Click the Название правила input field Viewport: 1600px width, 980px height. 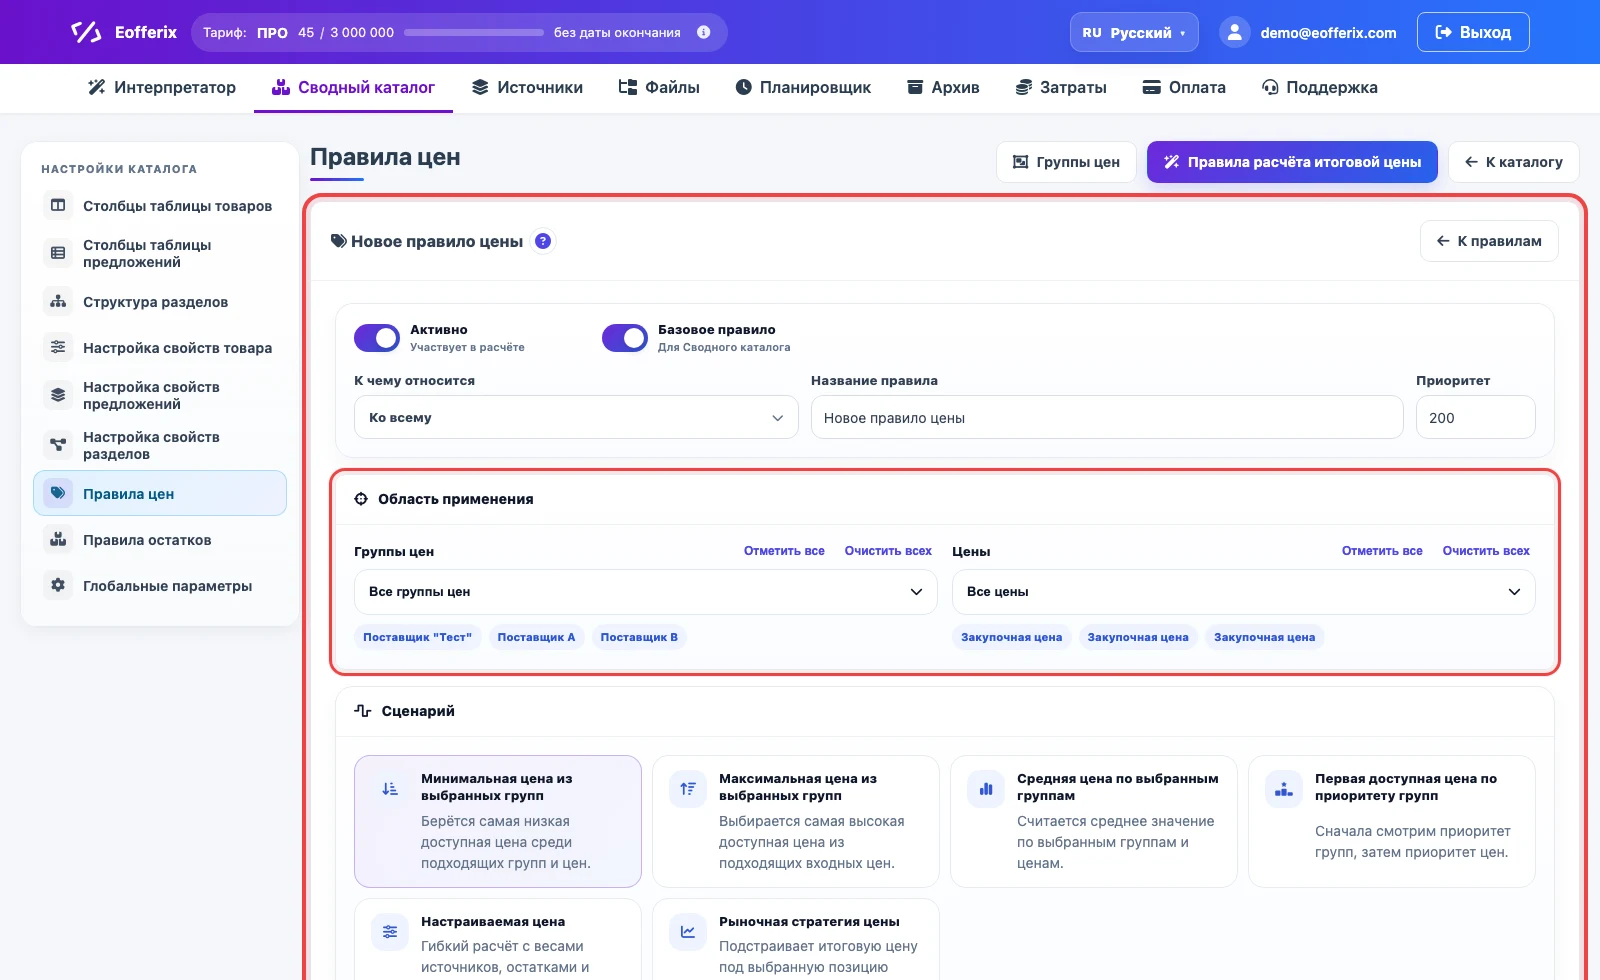[x=1107, y=417]
